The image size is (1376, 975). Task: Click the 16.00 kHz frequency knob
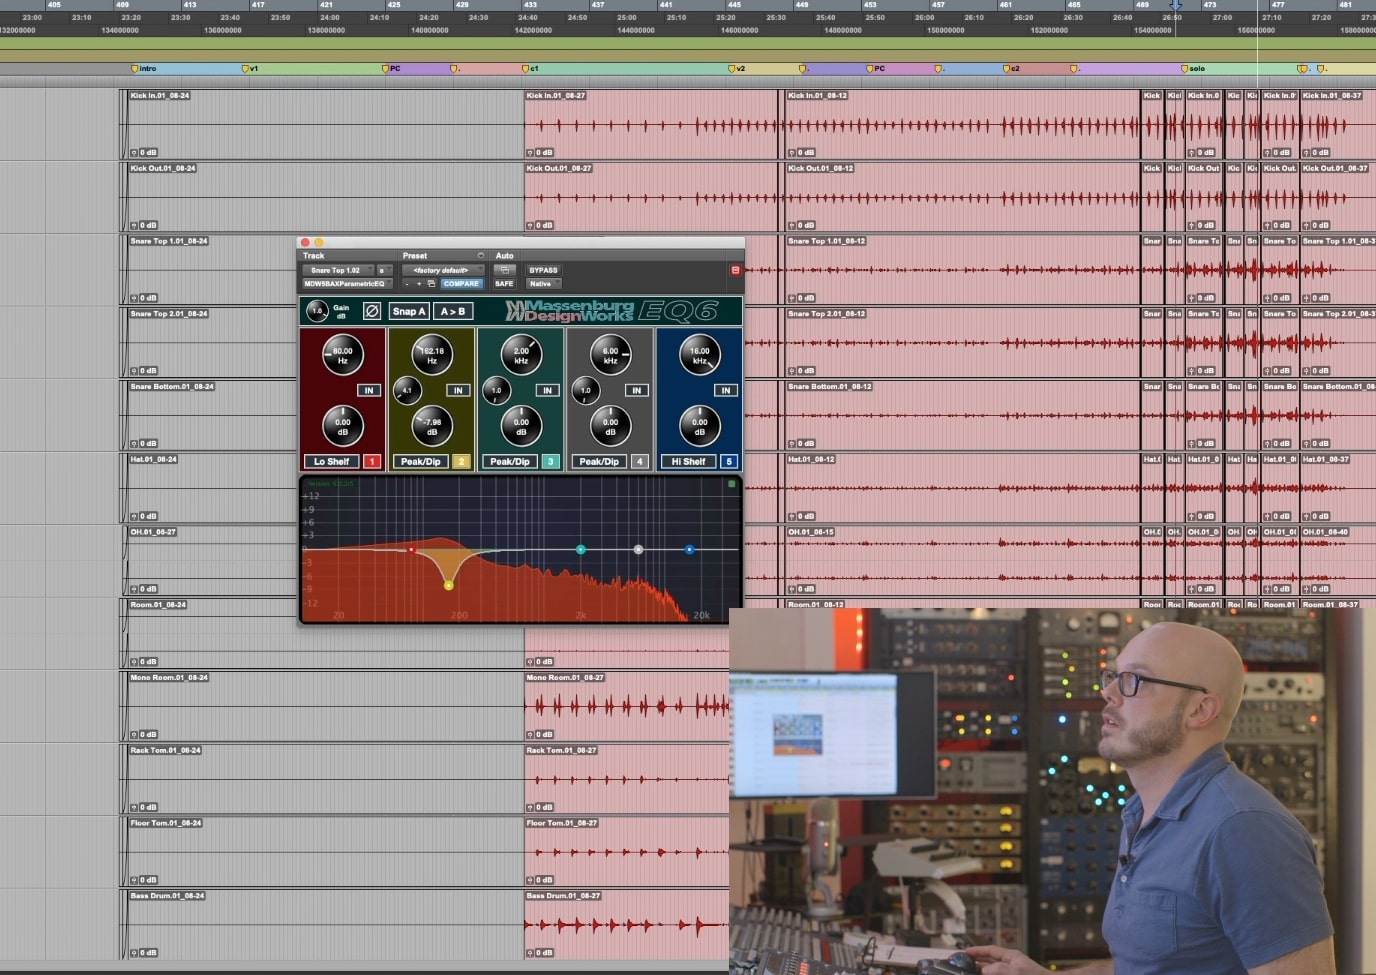699,354
